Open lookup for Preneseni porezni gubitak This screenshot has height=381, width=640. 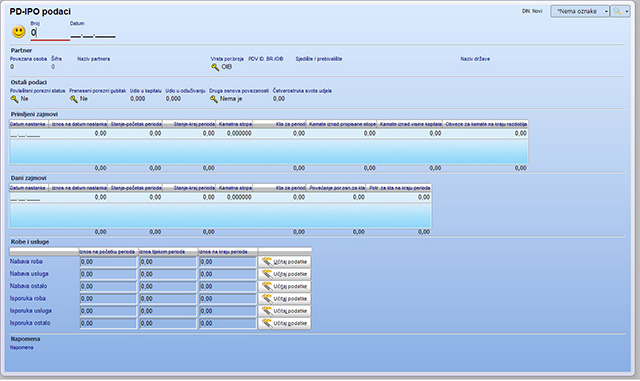click(x=74, y=99)
